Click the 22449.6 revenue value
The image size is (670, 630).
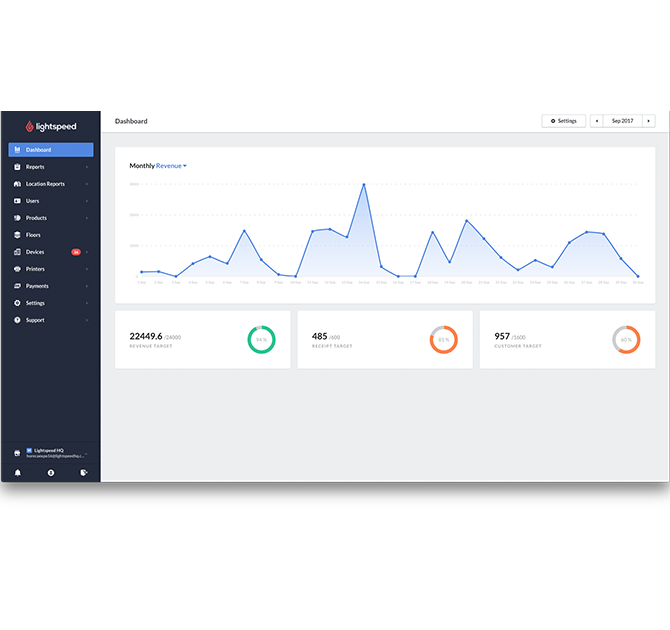coord(146,336)
